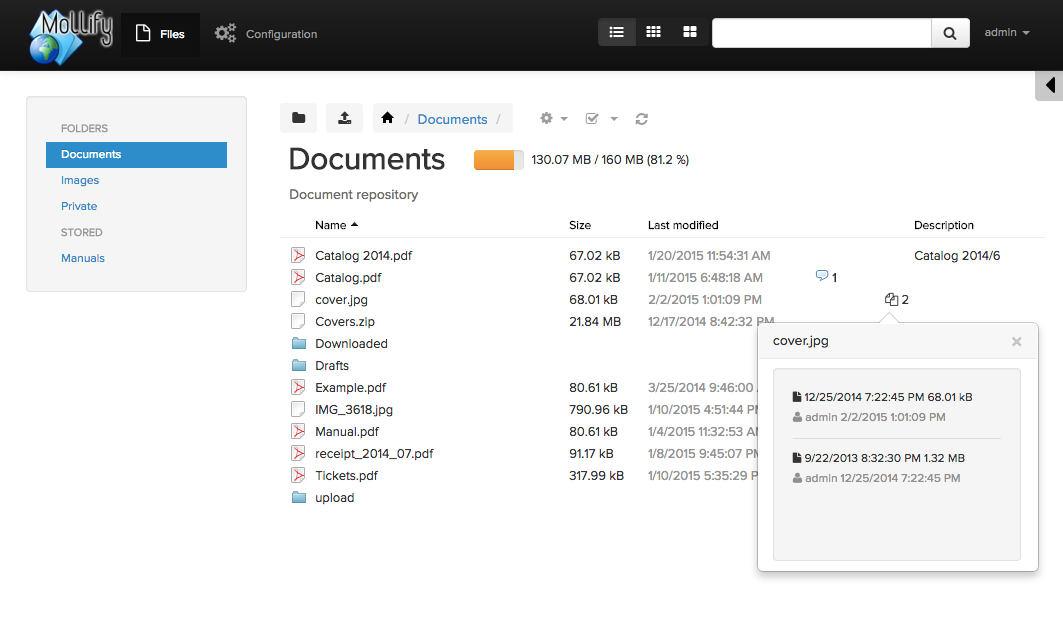
Task: Switch to small icon grid view
Action: click(653, 32)
